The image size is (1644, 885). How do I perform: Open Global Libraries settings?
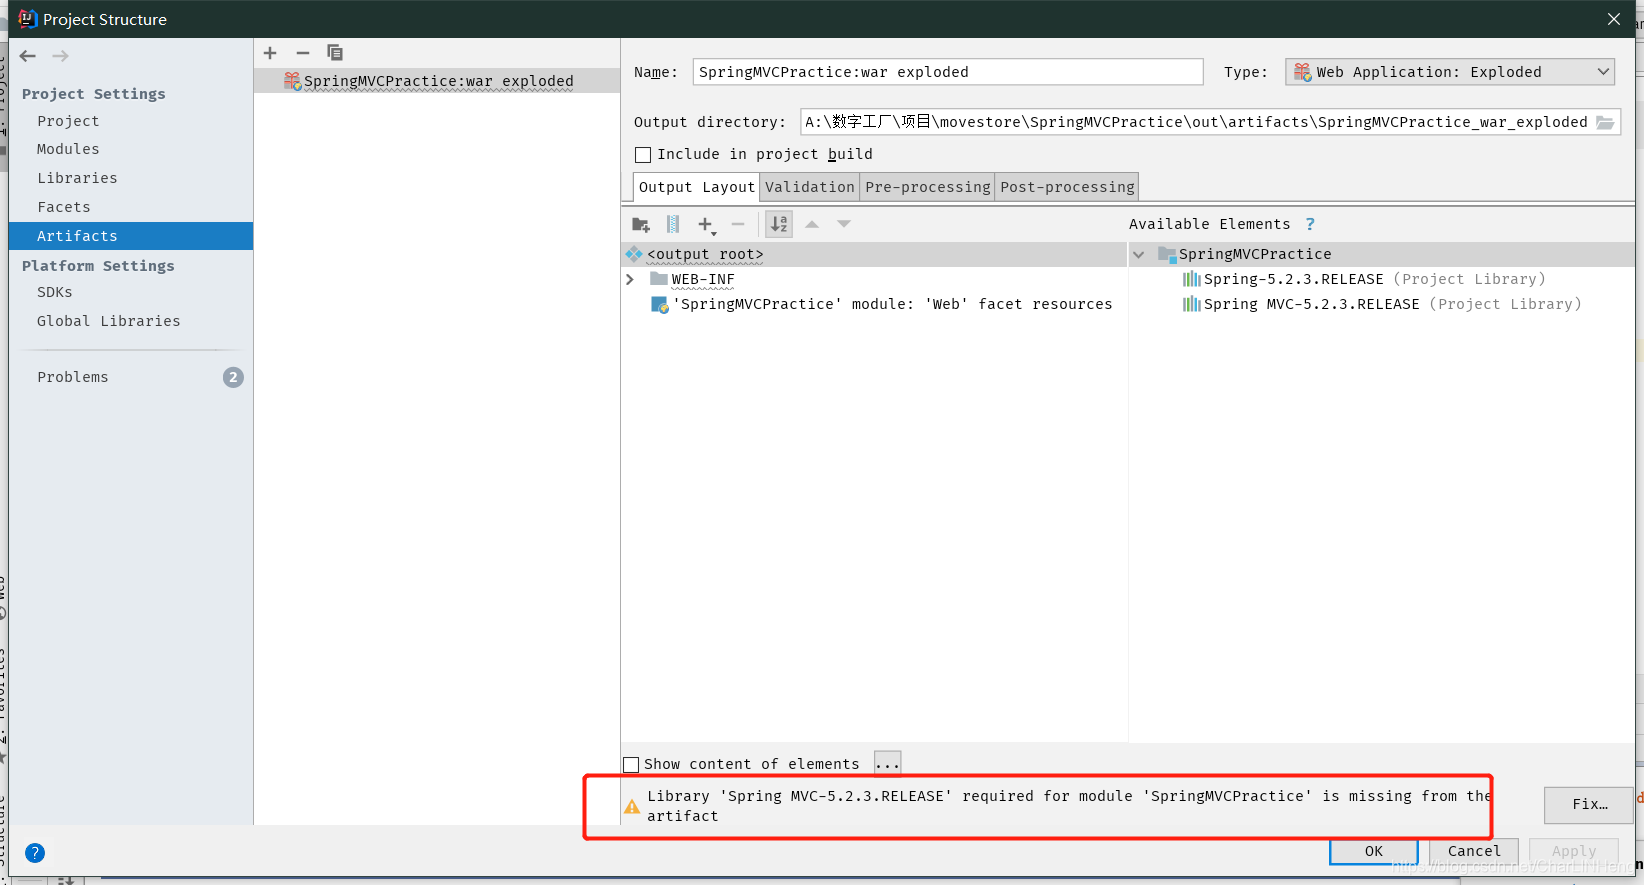tap(109, 321)
